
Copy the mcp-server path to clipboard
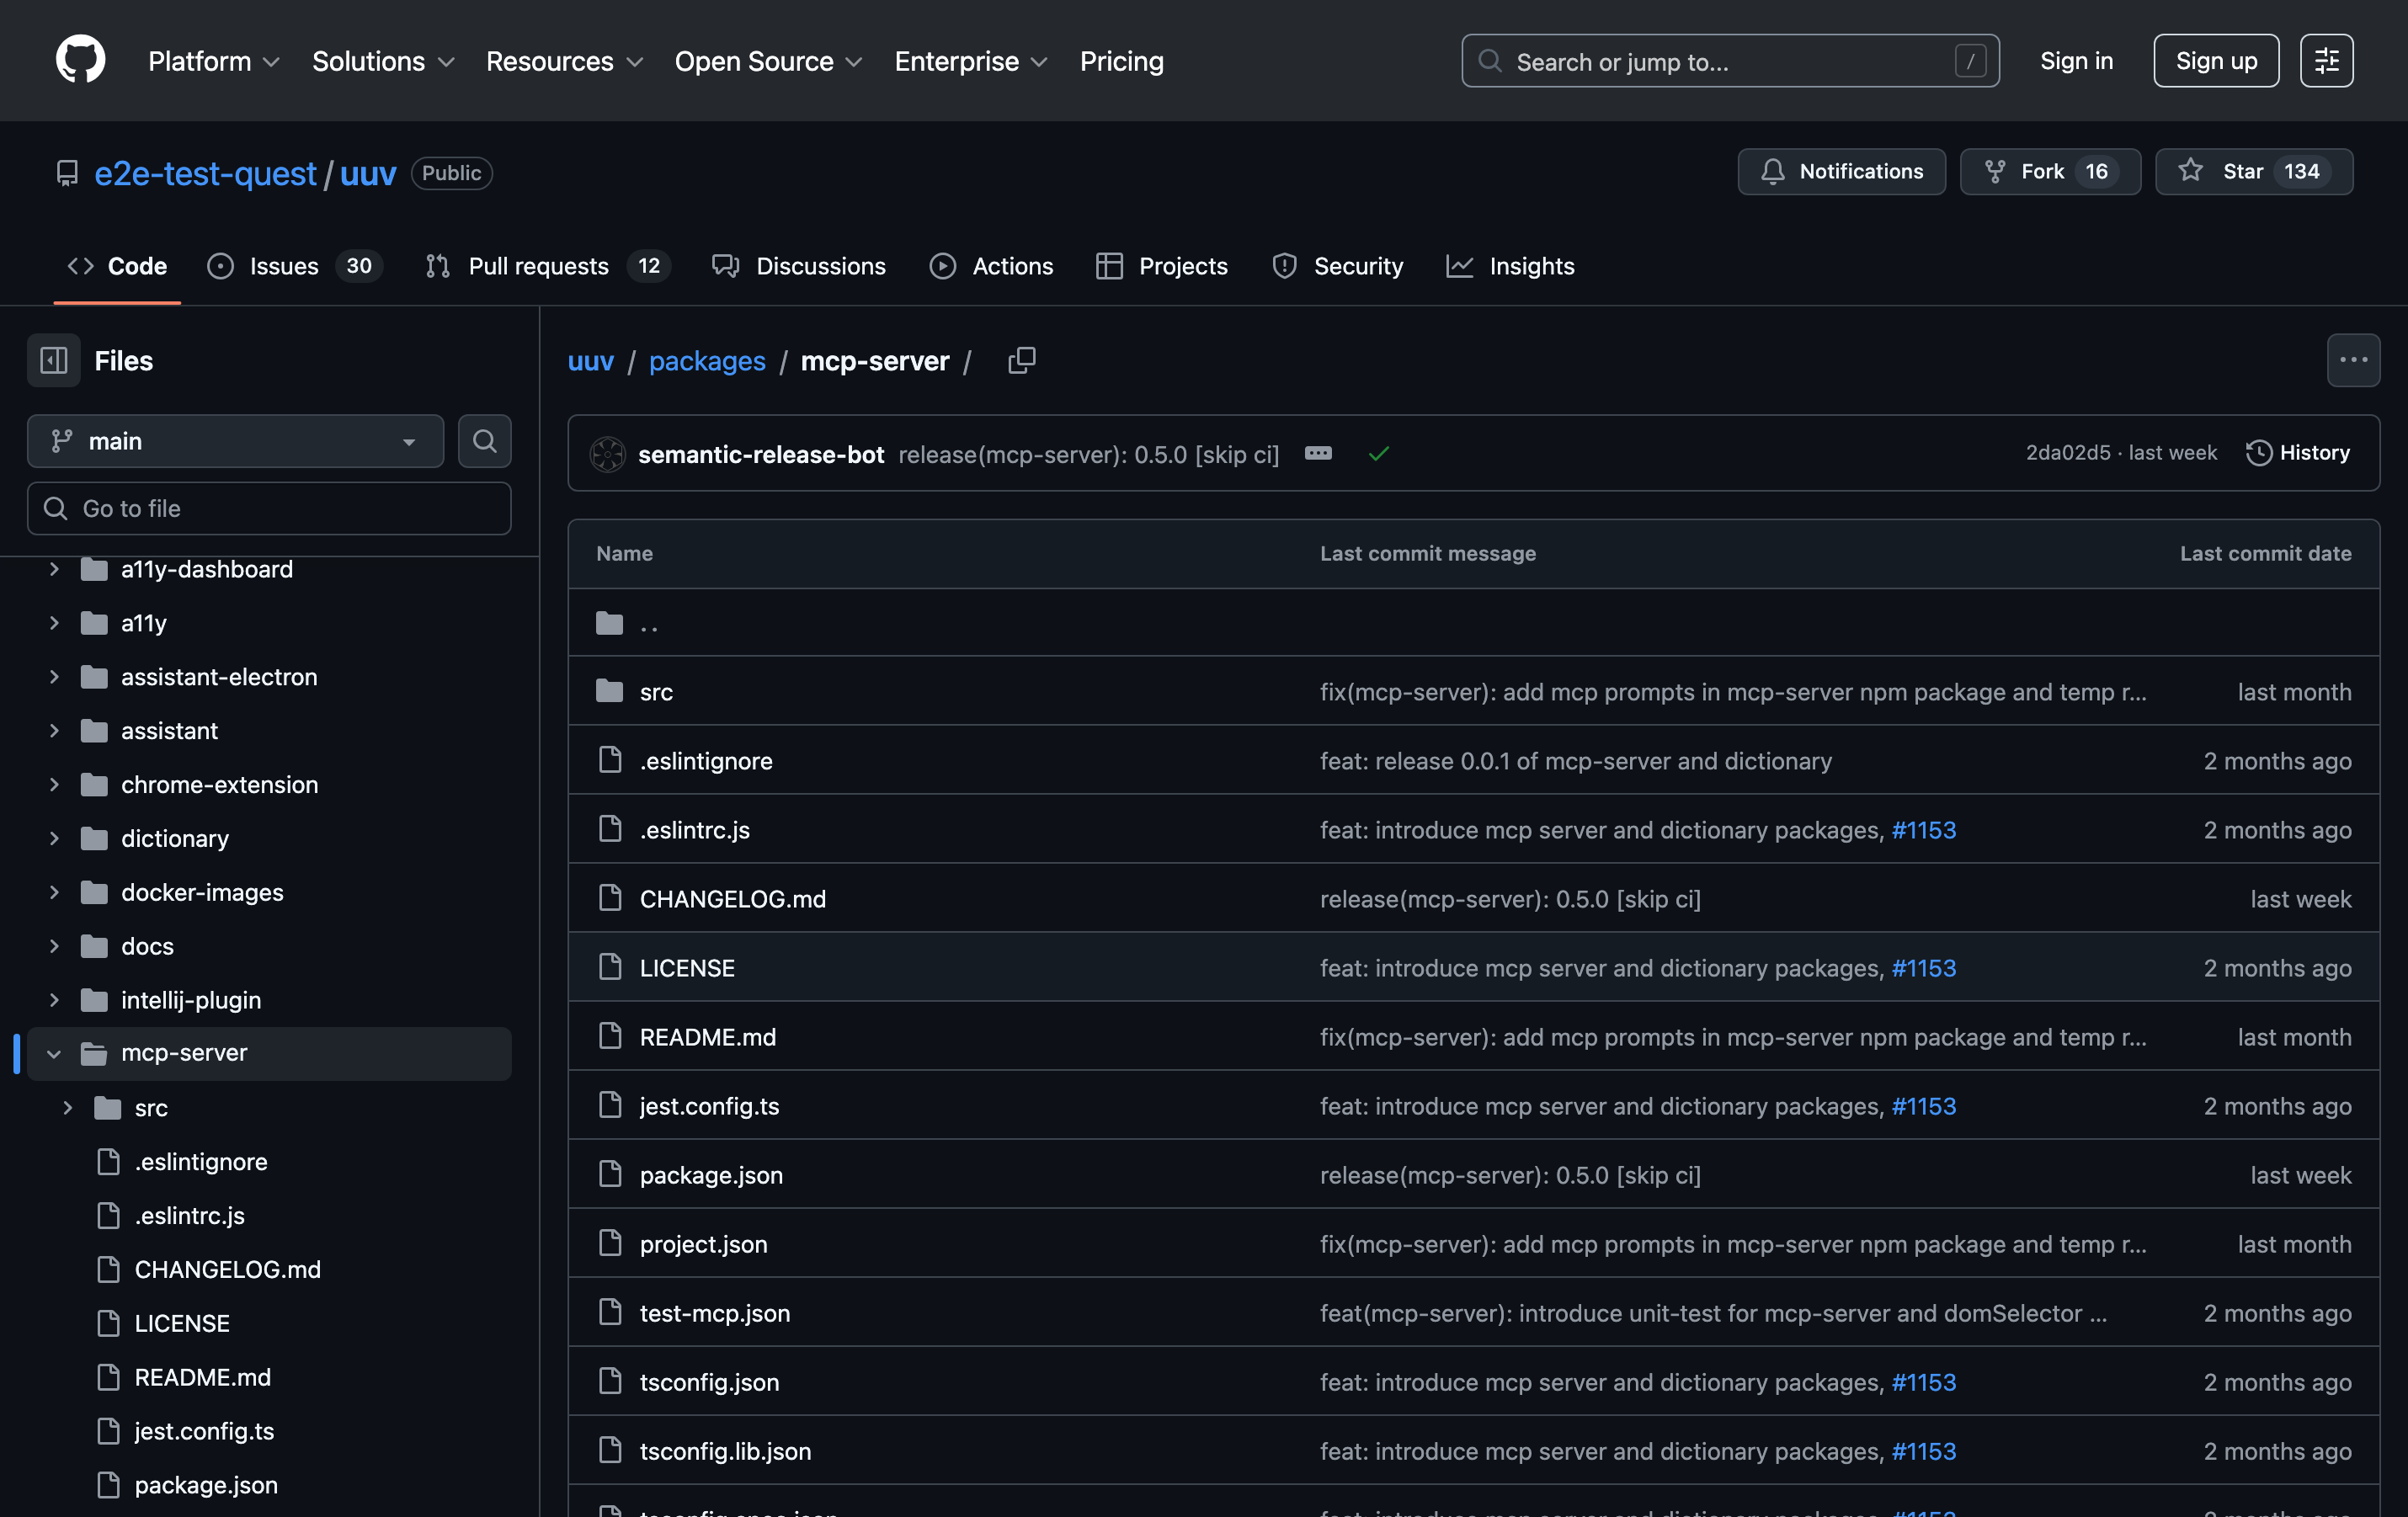[1021, 360]
